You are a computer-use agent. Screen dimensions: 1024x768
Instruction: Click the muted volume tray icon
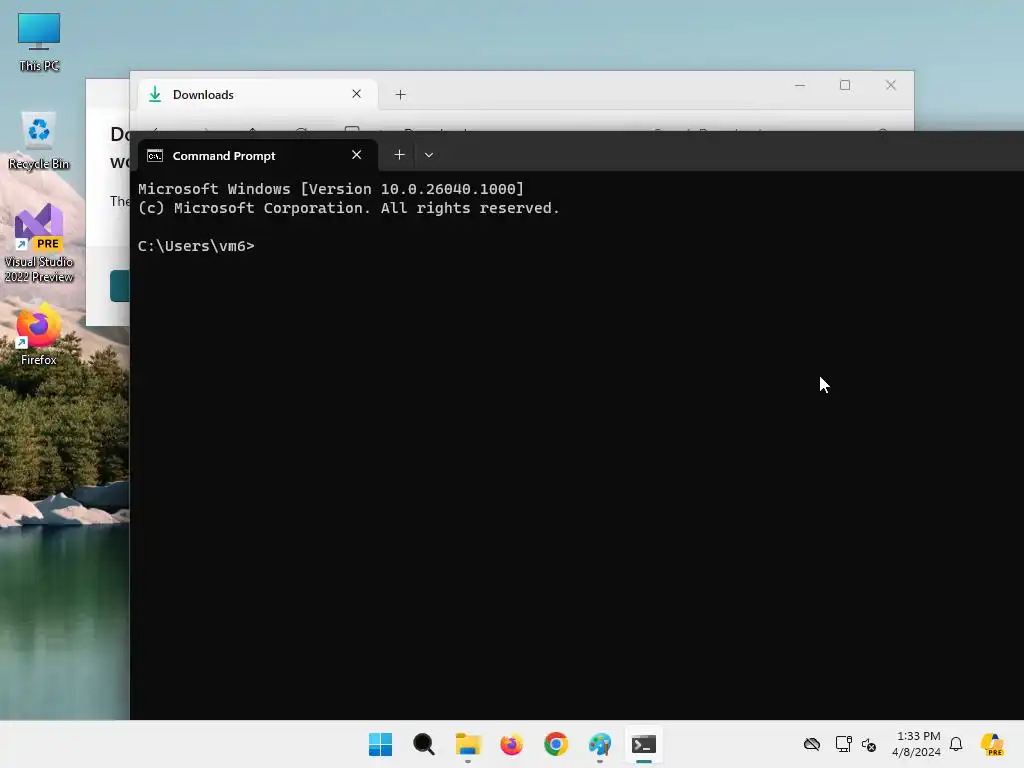(869, 744)
